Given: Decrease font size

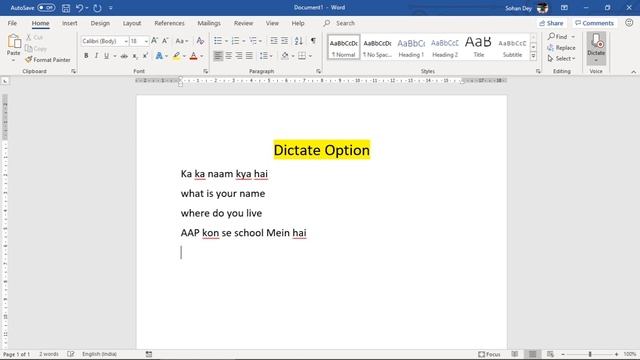Looking at the screenshot, I should point(165,41).
